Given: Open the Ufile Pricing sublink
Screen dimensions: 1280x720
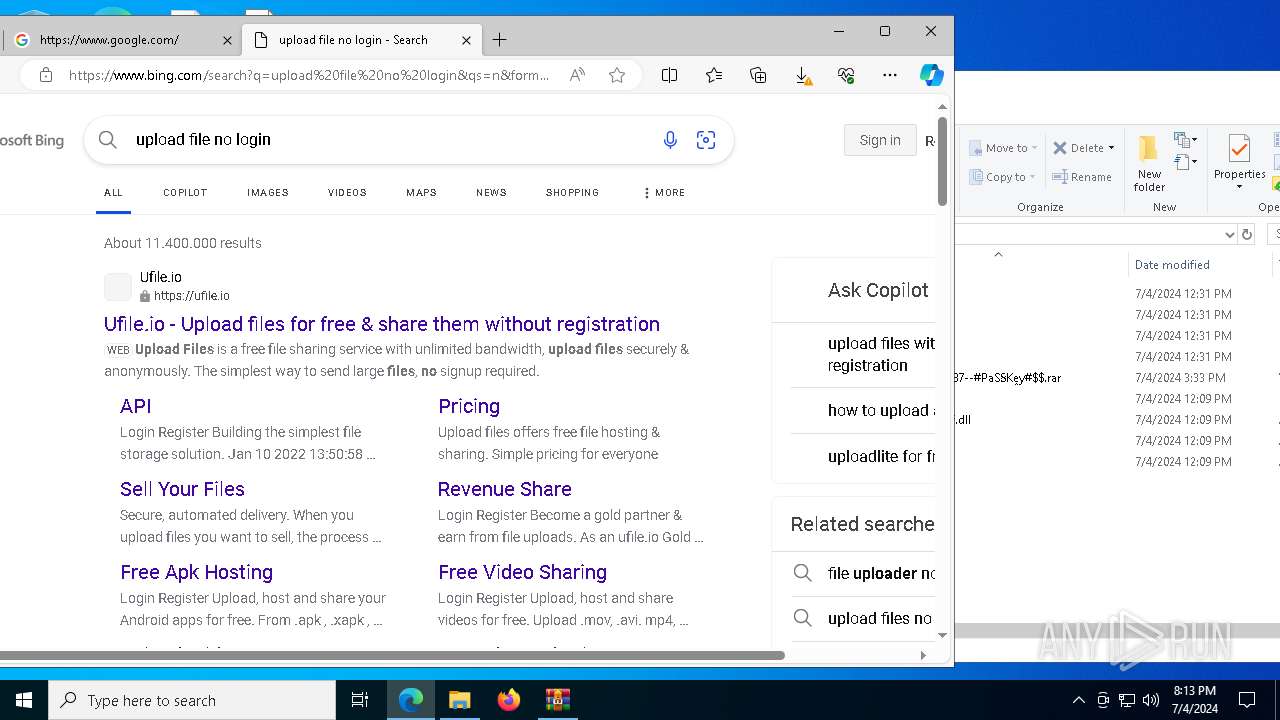Looking at the screenshot, I should [x=469, y=406].
